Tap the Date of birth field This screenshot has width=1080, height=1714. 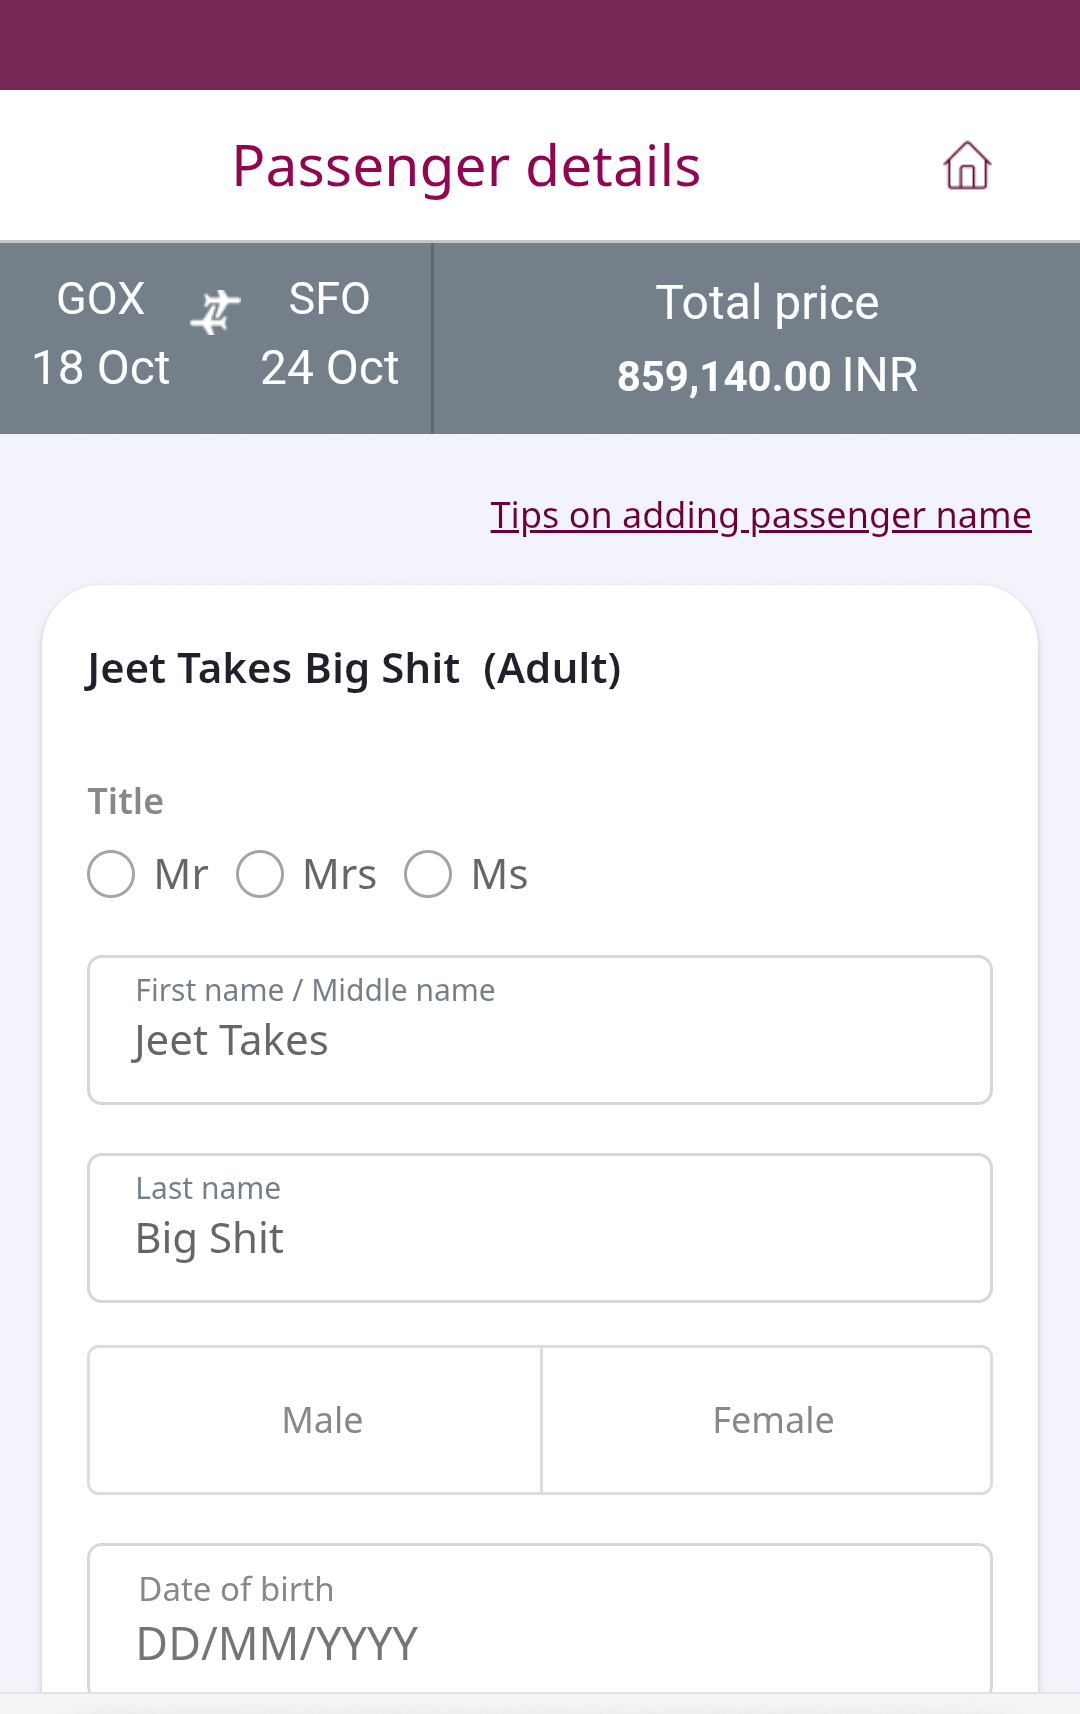point(540,1620)
